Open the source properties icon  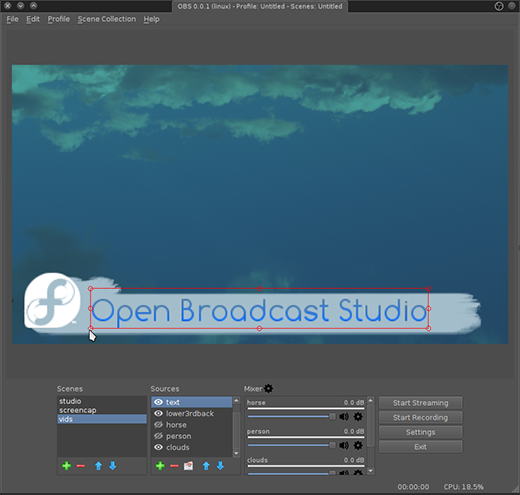click(188, 466)
